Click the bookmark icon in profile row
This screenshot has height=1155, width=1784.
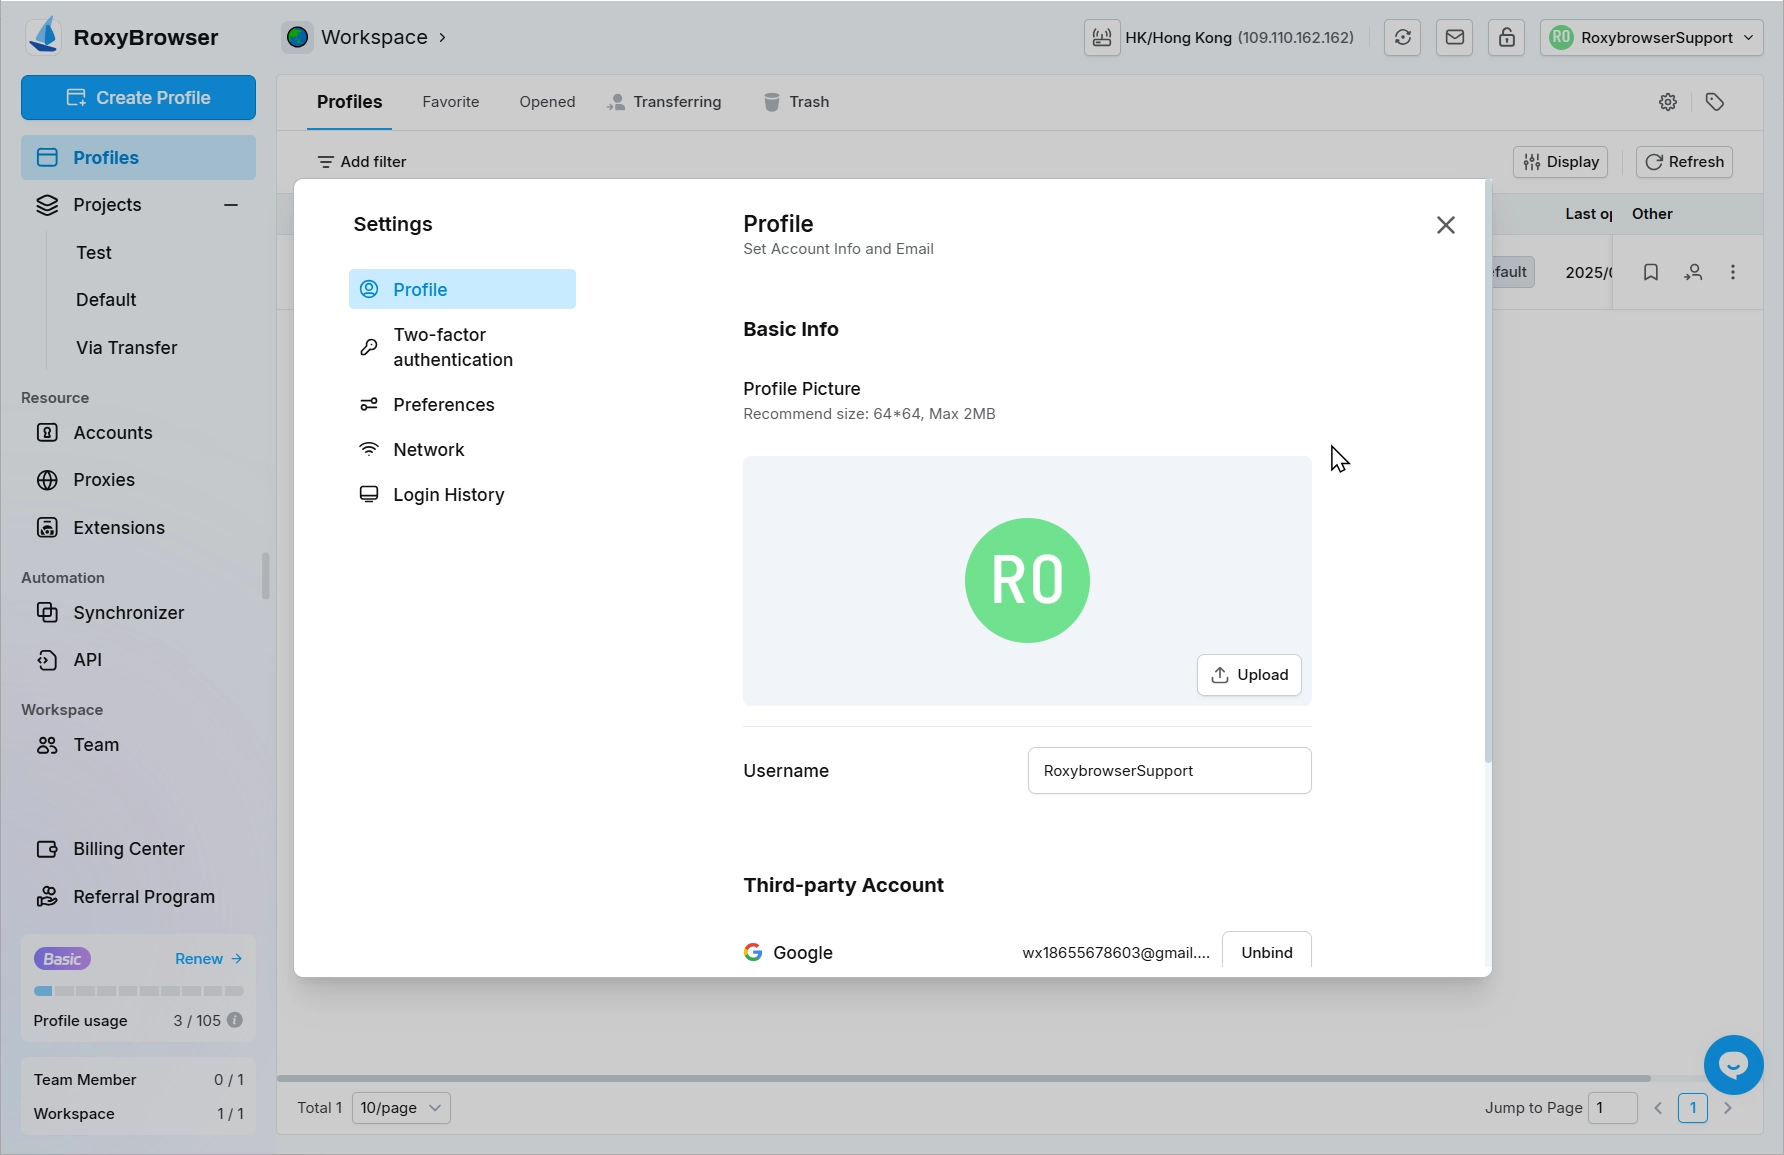pos(1650,272)
